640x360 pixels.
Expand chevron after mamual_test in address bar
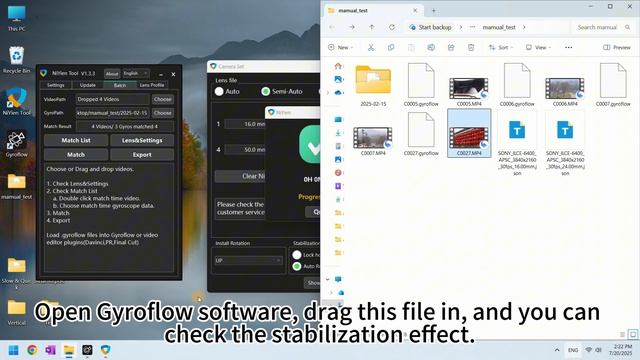tap(524, 27)
